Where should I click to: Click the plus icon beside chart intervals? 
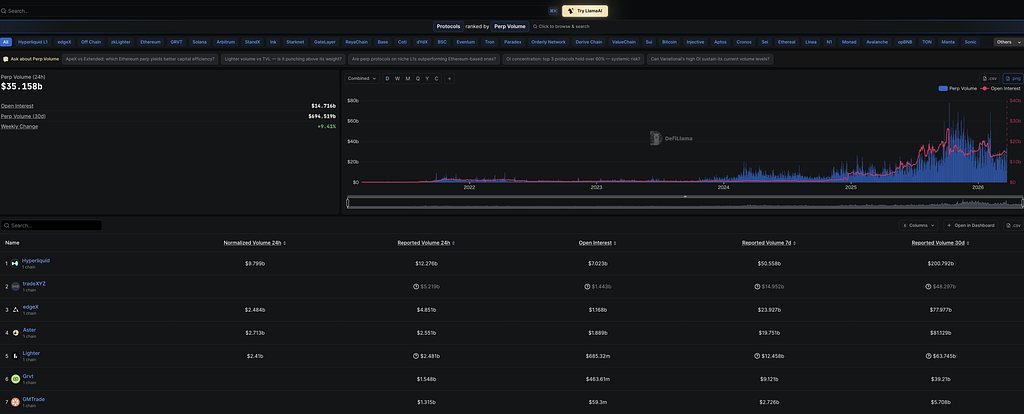pyautogui.click(x=449, y=78)
